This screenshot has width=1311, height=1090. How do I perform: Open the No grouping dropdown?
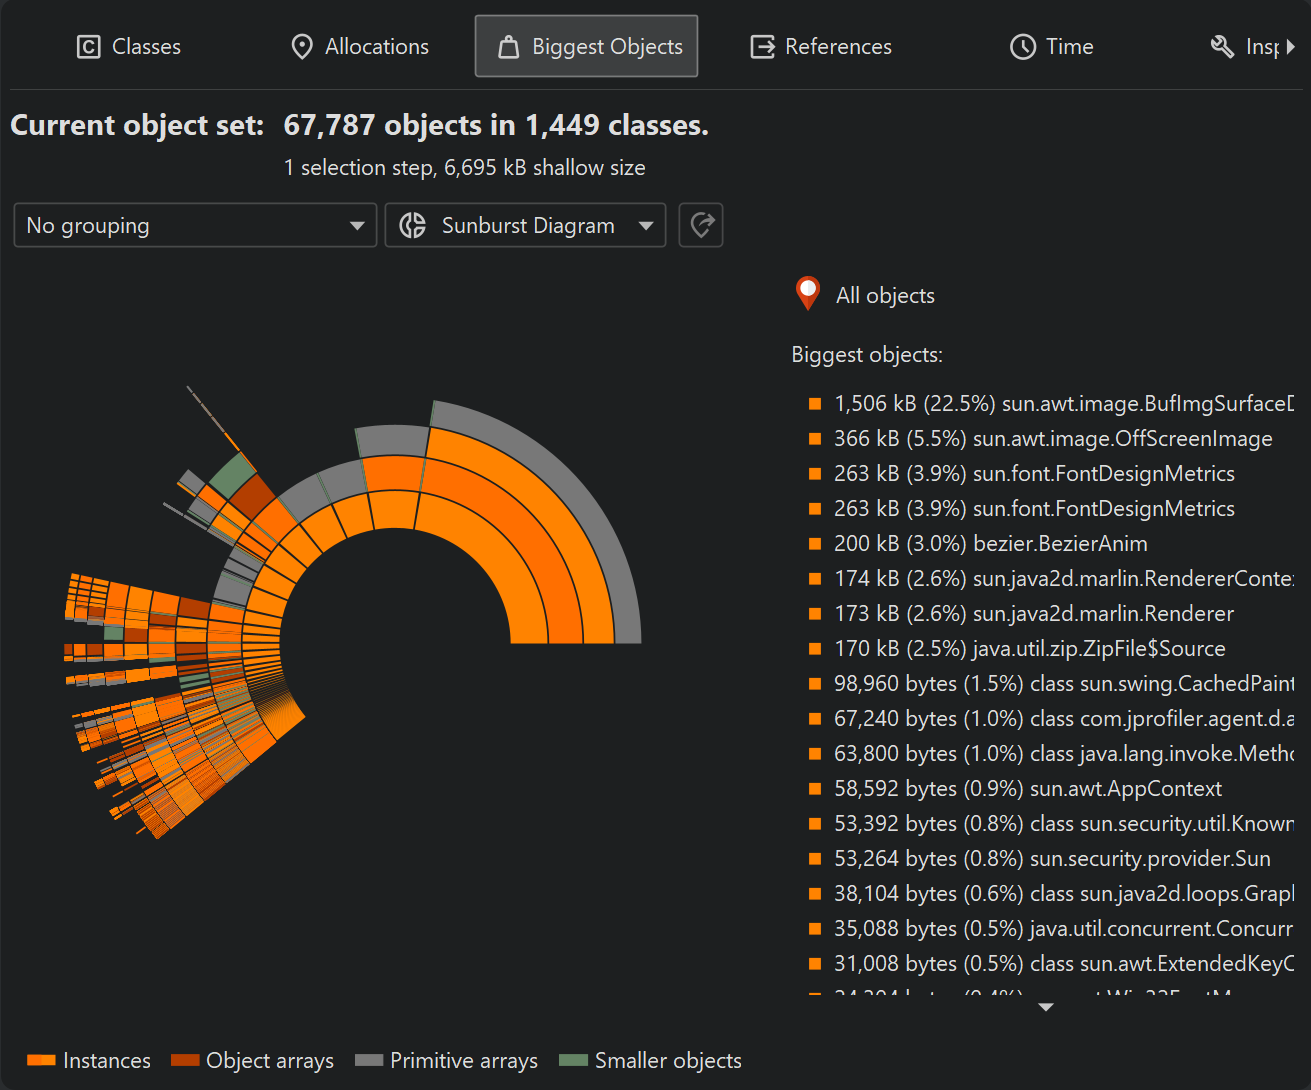pyautogui.click(x=195, y=226)
